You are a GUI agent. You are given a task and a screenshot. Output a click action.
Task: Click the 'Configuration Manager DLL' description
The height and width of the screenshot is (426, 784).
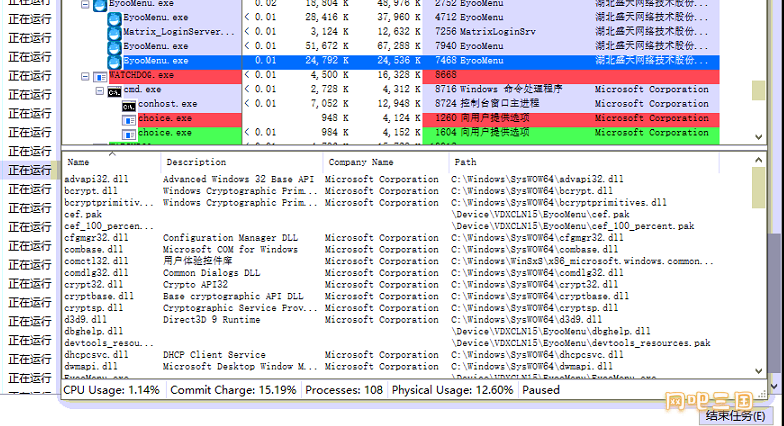coord(230,238)
